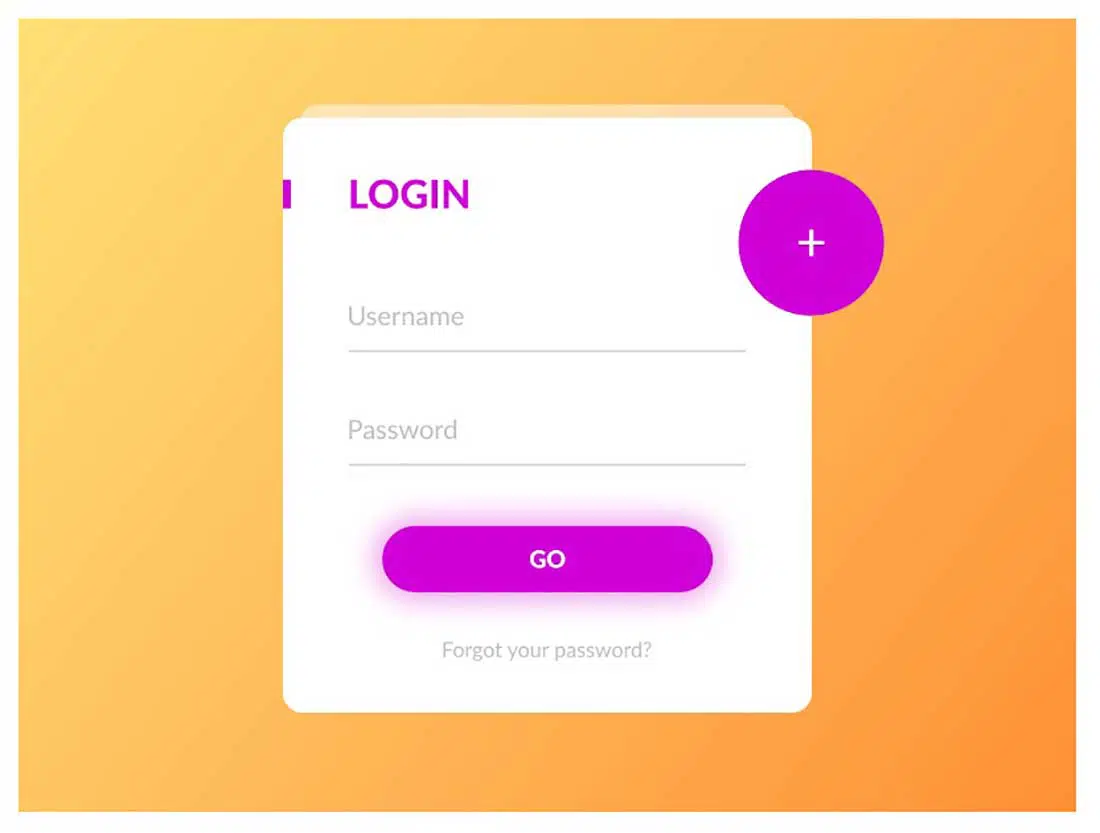
Task: Click the GO label text
Action: click(547, 559)
